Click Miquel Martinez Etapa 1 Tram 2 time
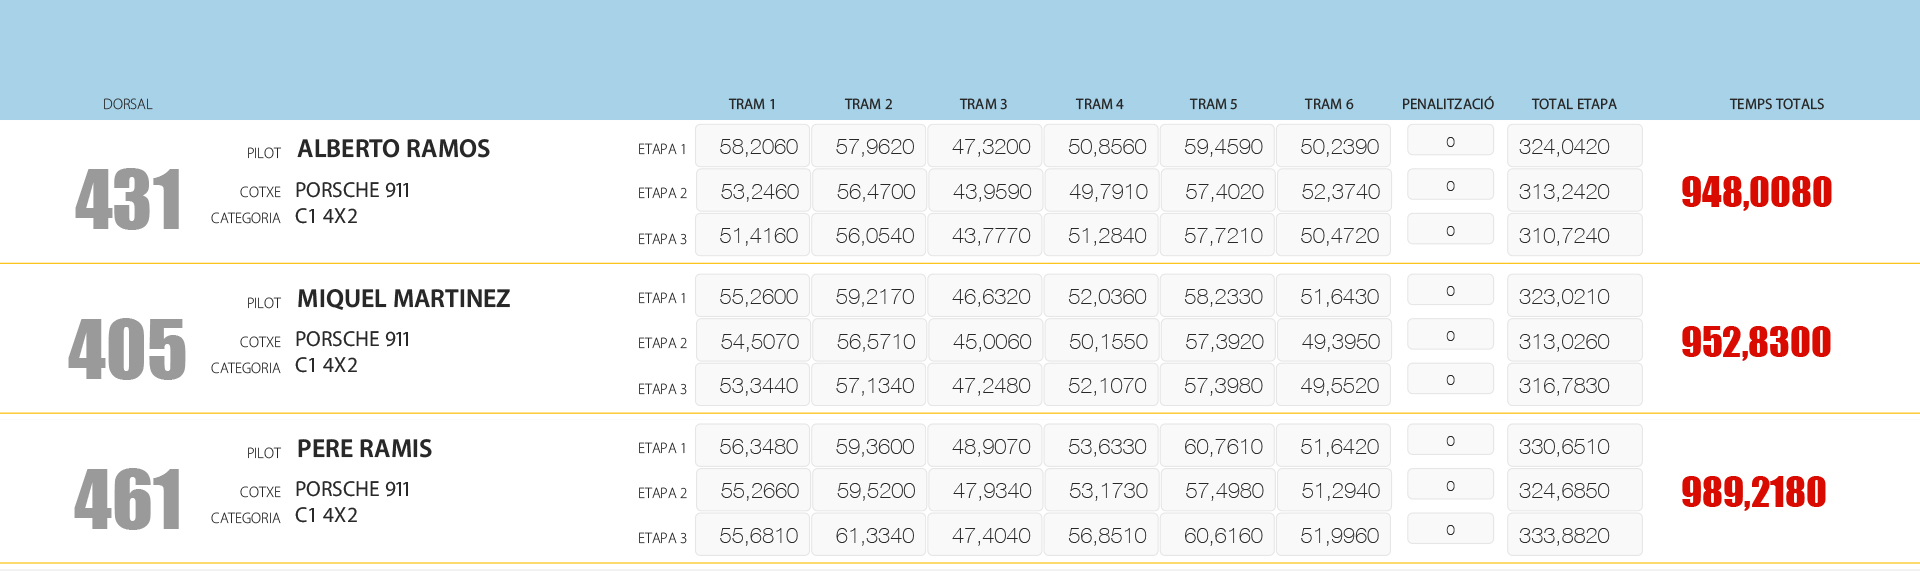Screen dimensions: 1920x571 (x=869, y=297)
